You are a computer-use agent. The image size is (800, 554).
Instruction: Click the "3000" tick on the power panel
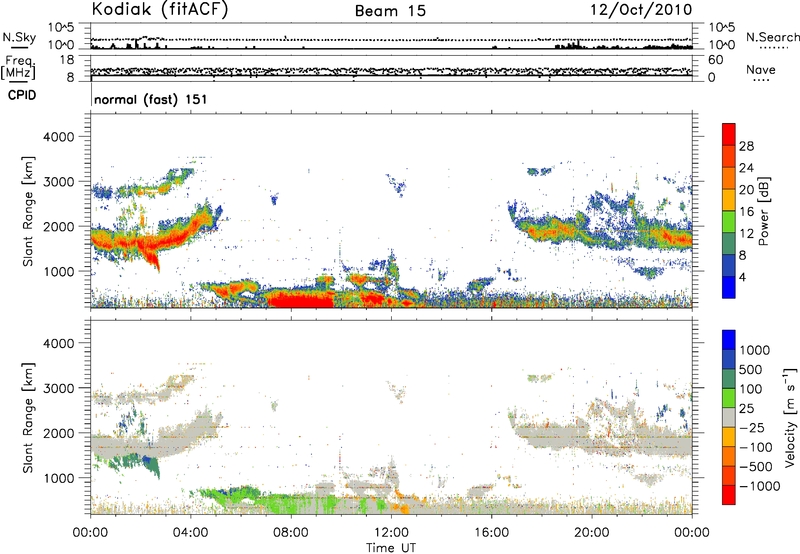click(x=58, y=182)
